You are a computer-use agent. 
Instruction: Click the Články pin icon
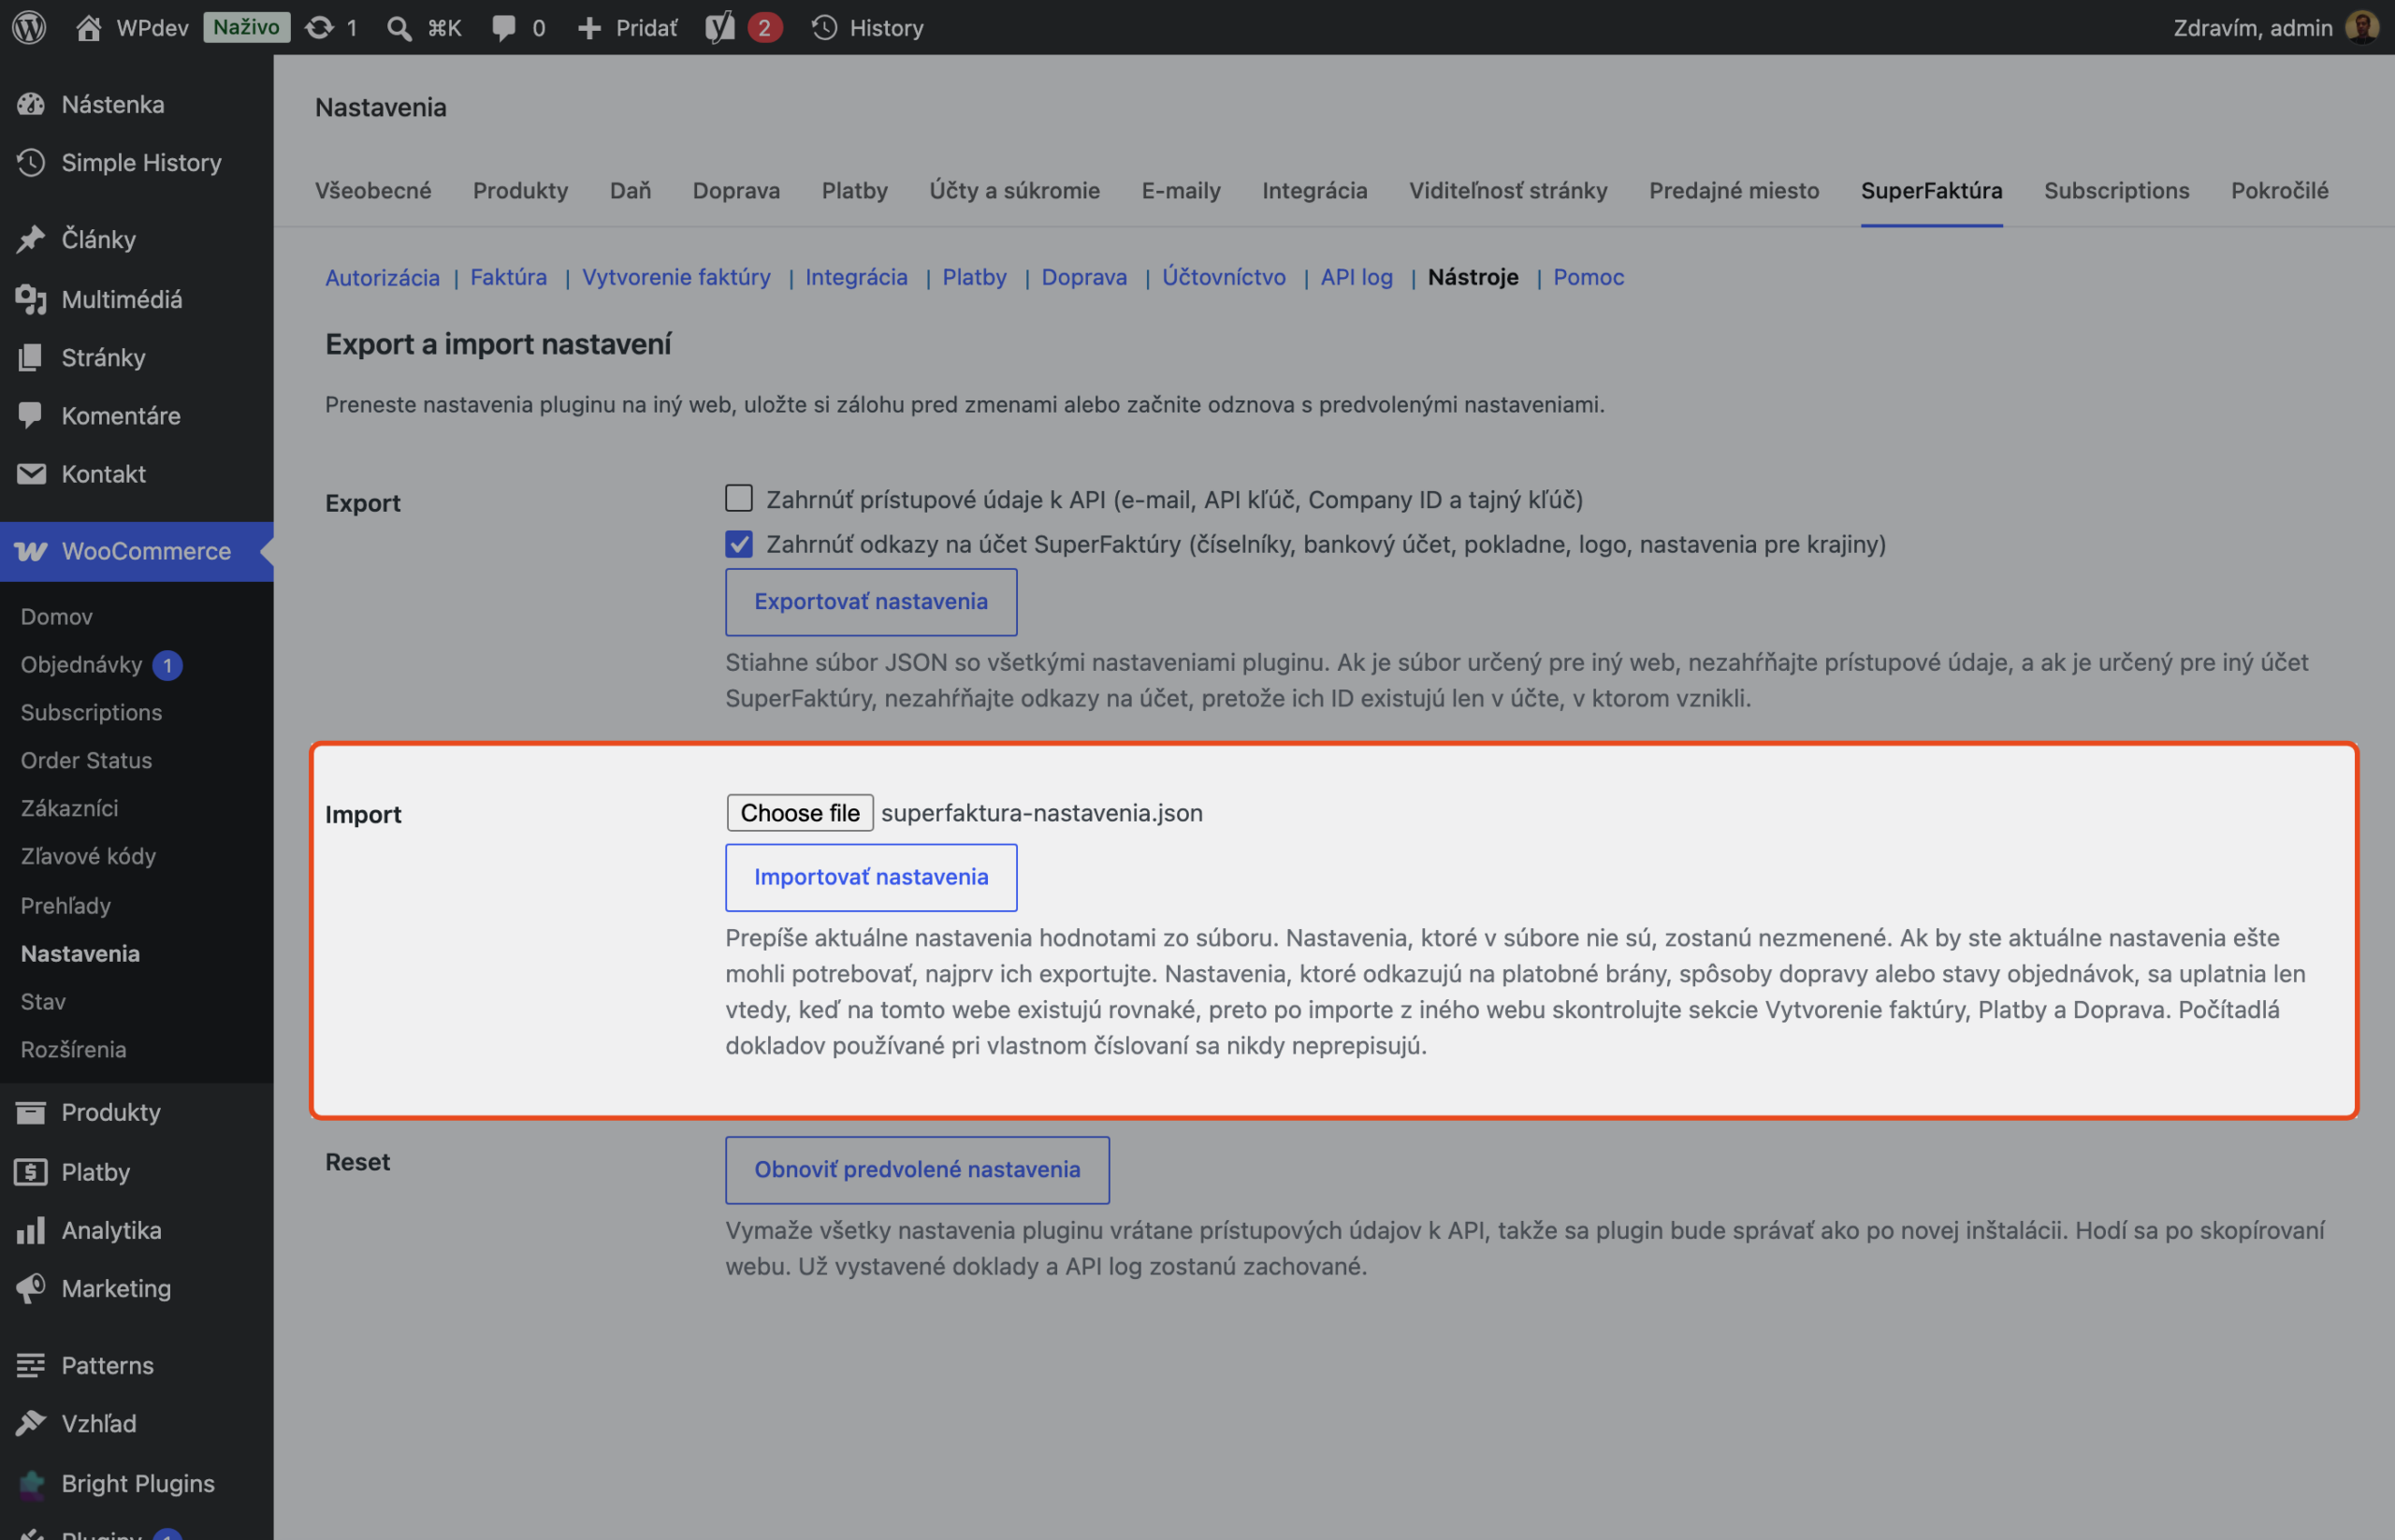[31, 239]
